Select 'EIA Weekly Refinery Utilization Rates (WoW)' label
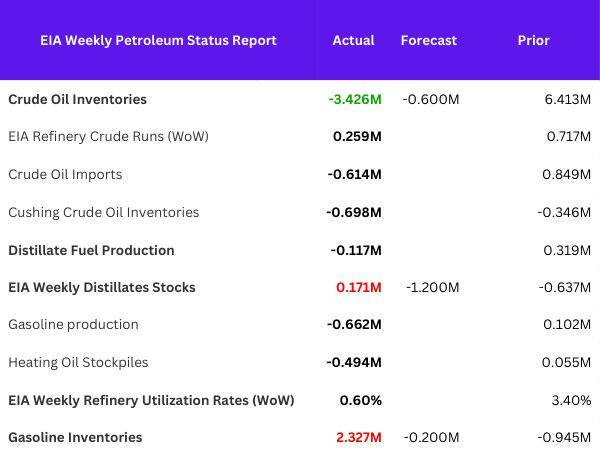Screen dimensions: 600x450 (151, 401)
